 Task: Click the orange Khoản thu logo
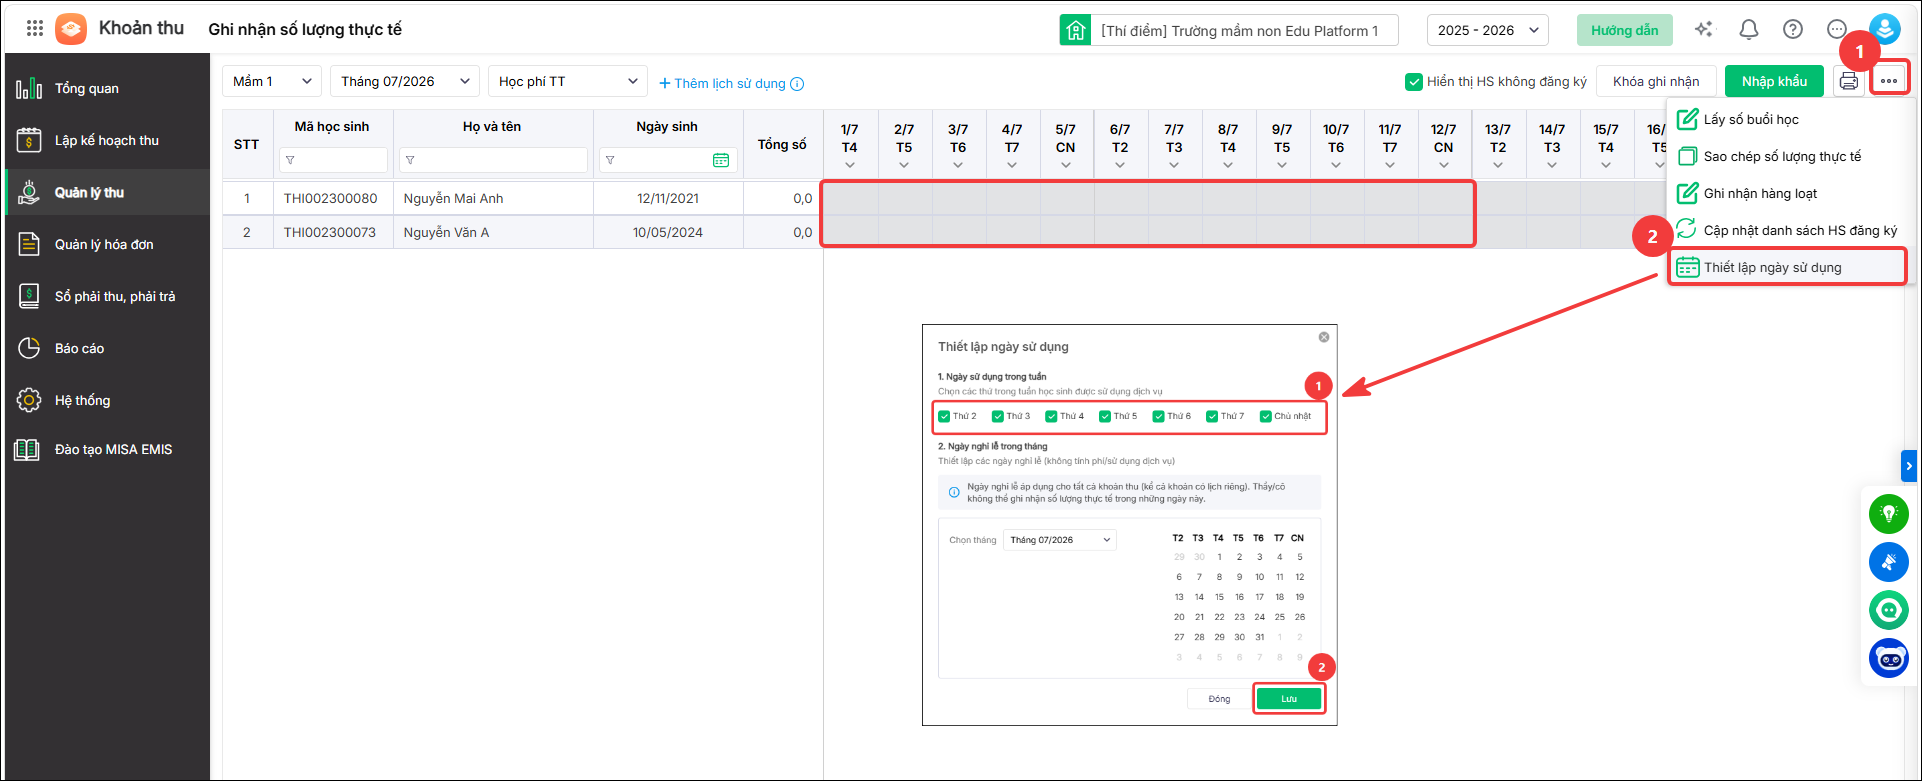[x=71, y=29]
